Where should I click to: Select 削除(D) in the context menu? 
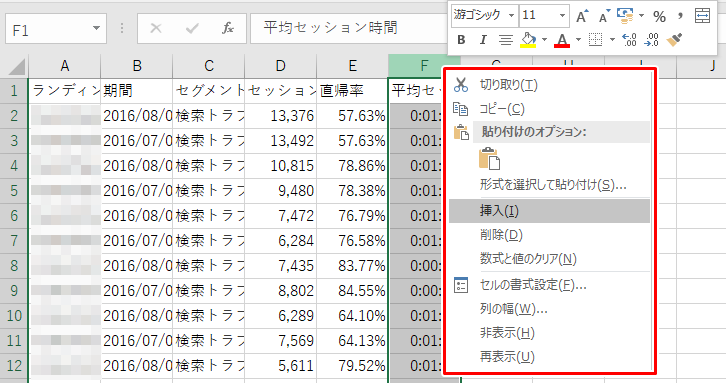click(549, 235)
